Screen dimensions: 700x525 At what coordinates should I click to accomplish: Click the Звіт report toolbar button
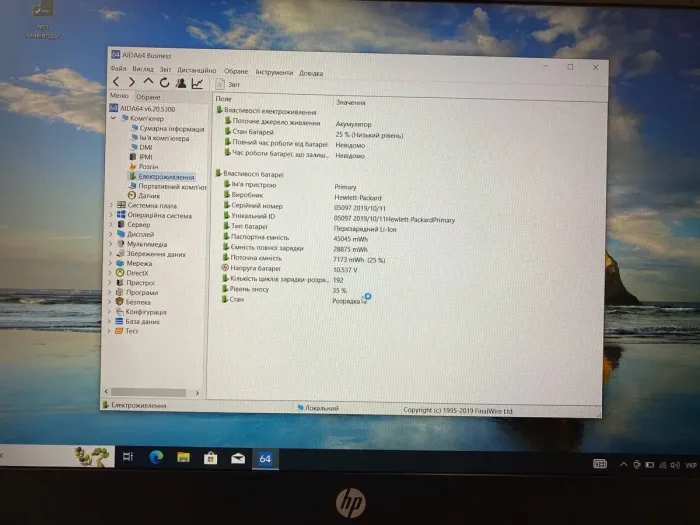click(228, 84)
